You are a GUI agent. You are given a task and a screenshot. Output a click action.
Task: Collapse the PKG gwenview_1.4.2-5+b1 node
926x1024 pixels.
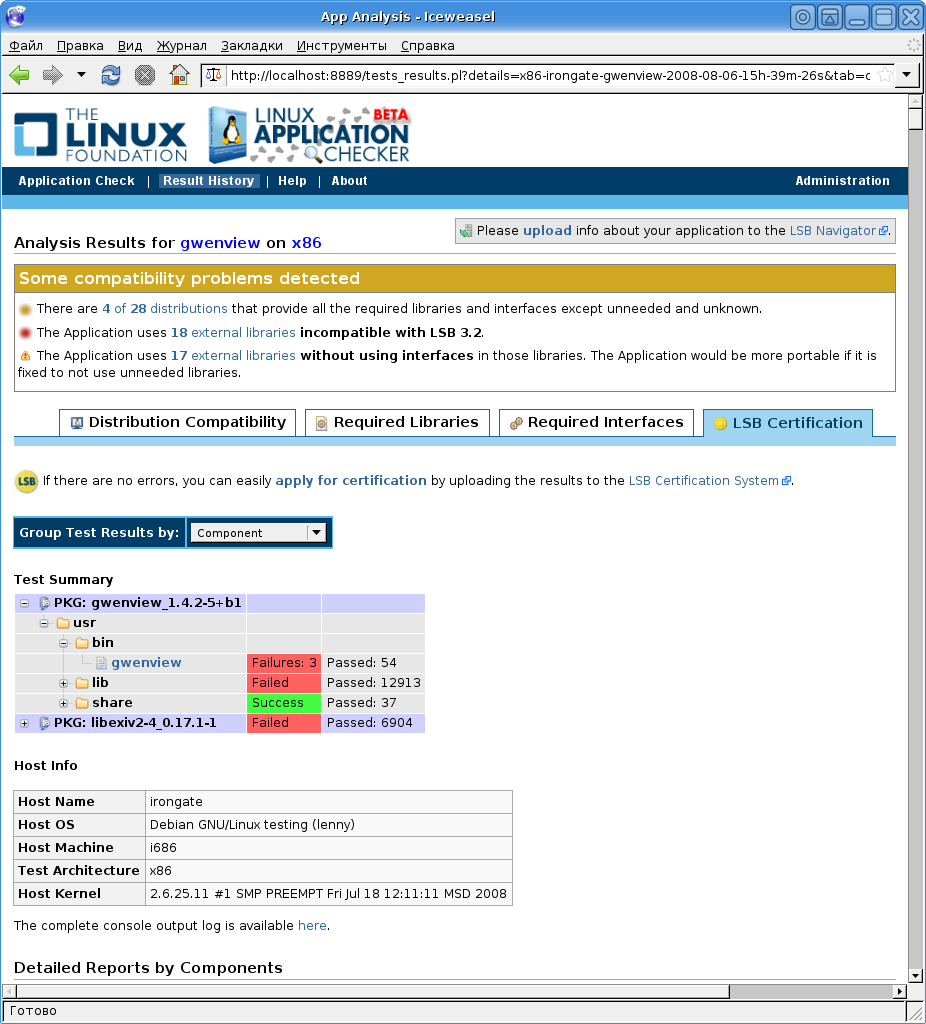tap(24, 603)
